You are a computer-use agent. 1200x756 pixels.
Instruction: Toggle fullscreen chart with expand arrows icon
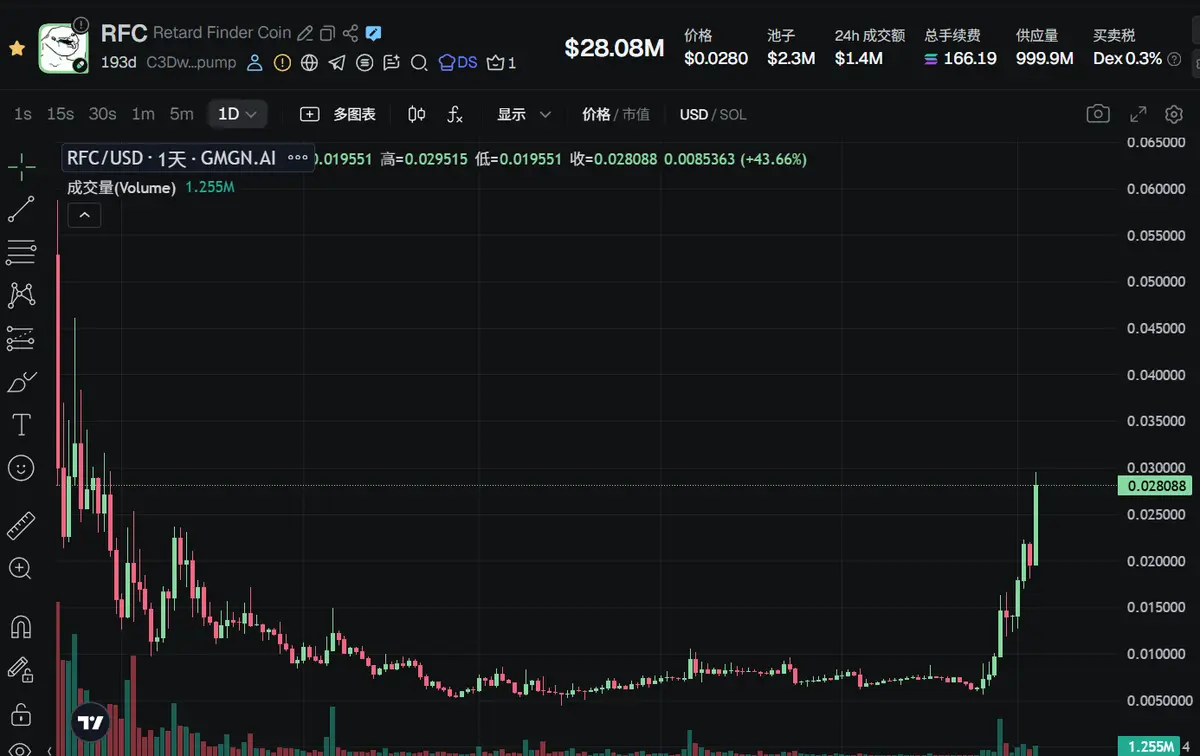pyautogui.click(x=1138, y=114)
